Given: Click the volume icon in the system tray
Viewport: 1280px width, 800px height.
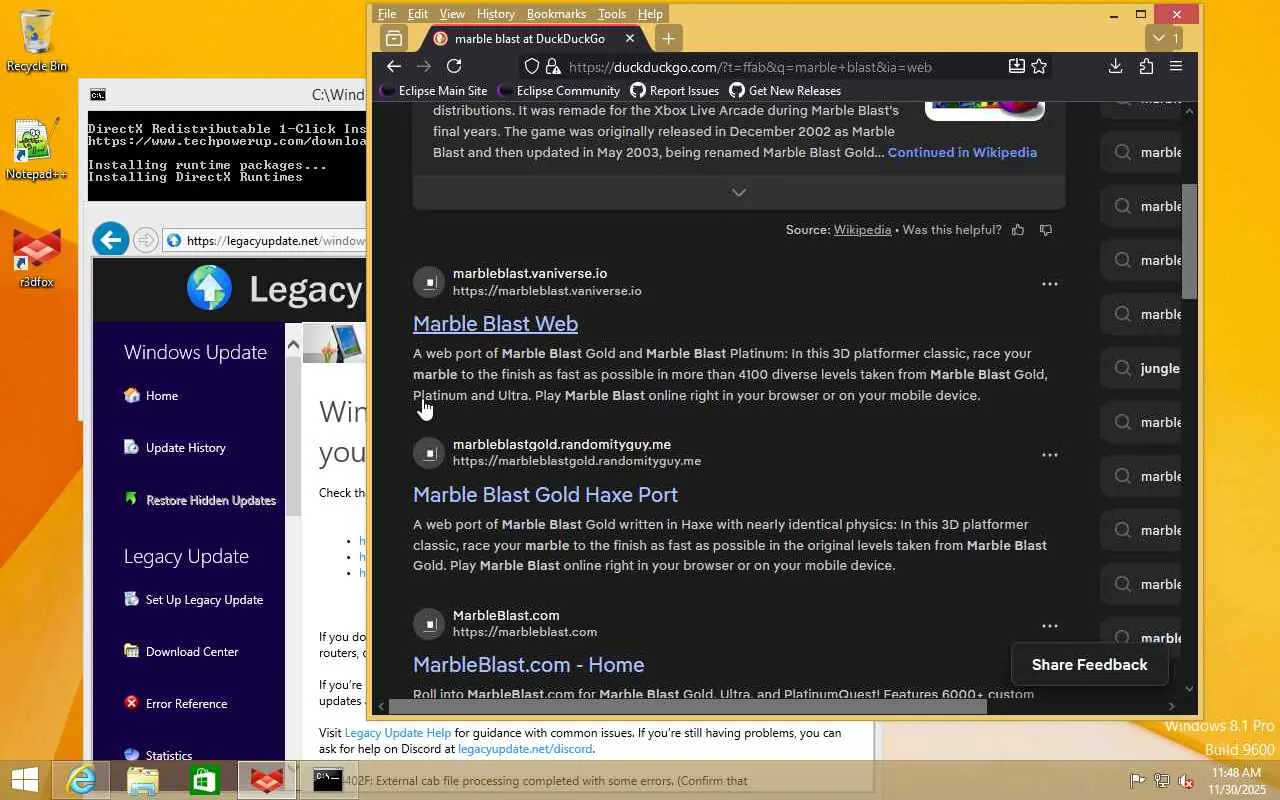Looking at the screenshot, I should pyautogui.click(x=1185, y=781).
